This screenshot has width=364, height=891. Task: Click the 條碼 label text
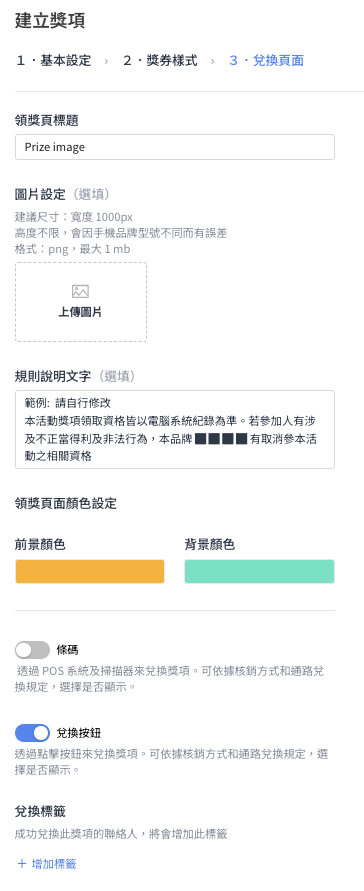point(68,649)
